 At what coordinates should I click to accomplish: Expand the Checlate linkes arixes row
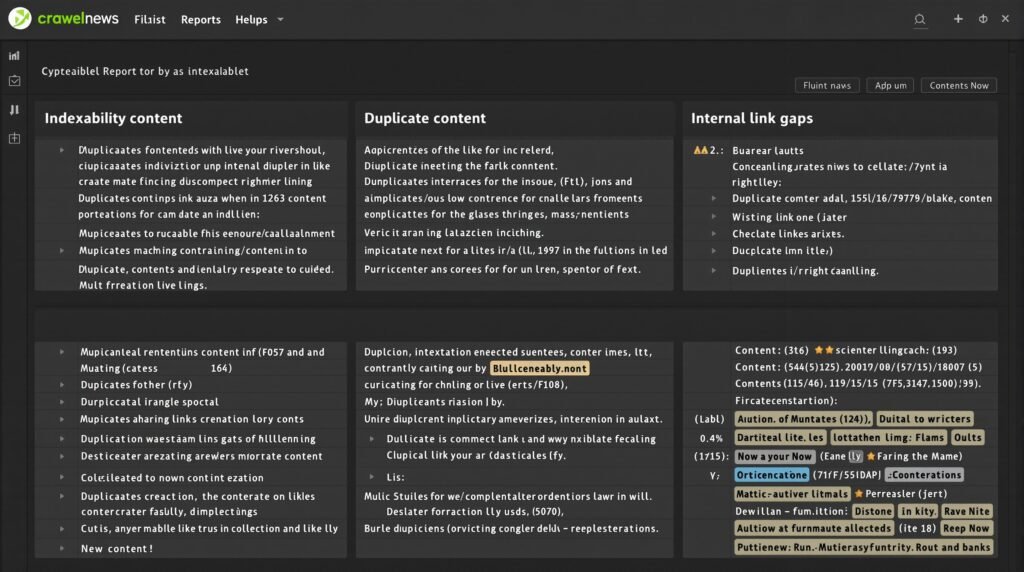714,234
